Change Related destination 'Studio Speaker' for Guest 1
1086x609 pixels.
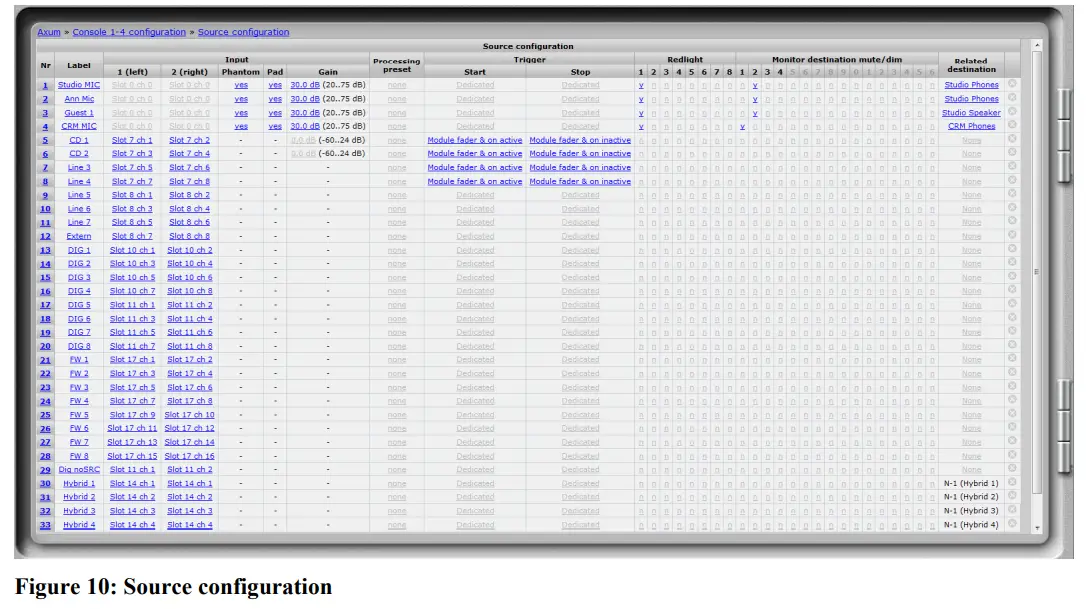(971, 113)
